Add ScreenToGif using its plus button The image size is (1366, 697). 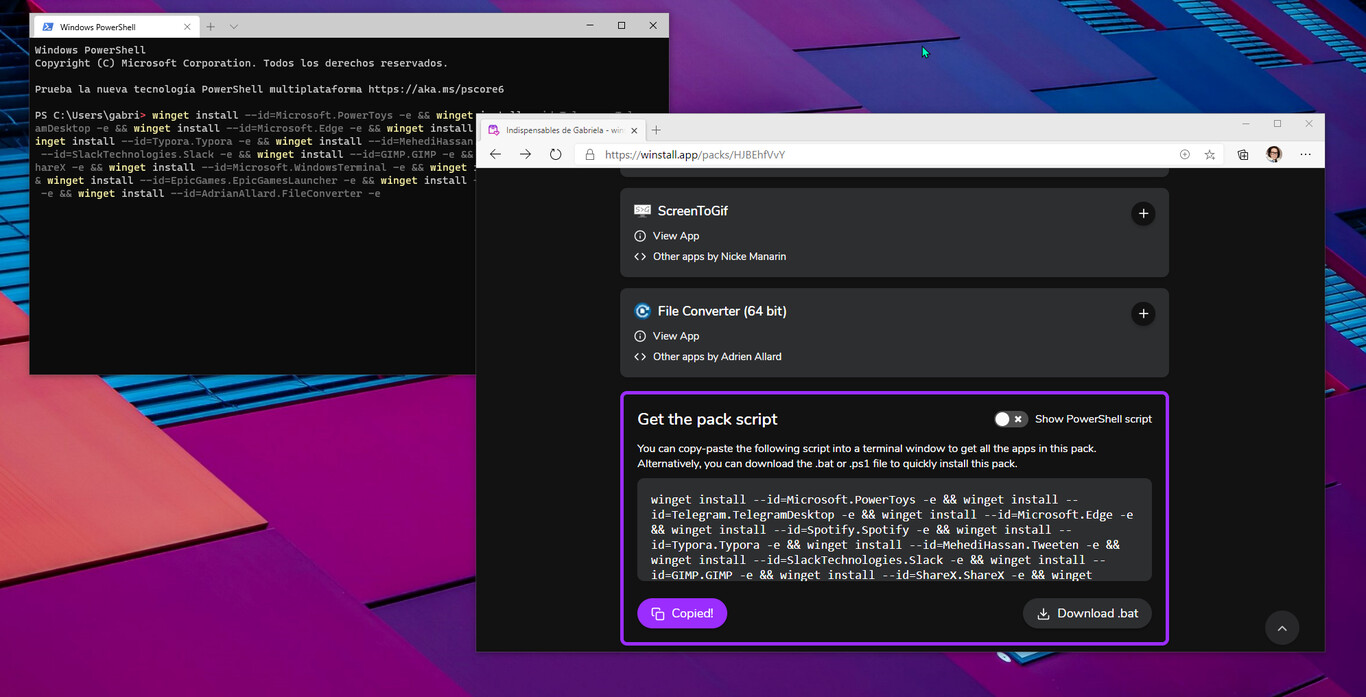pos(1143,213)
